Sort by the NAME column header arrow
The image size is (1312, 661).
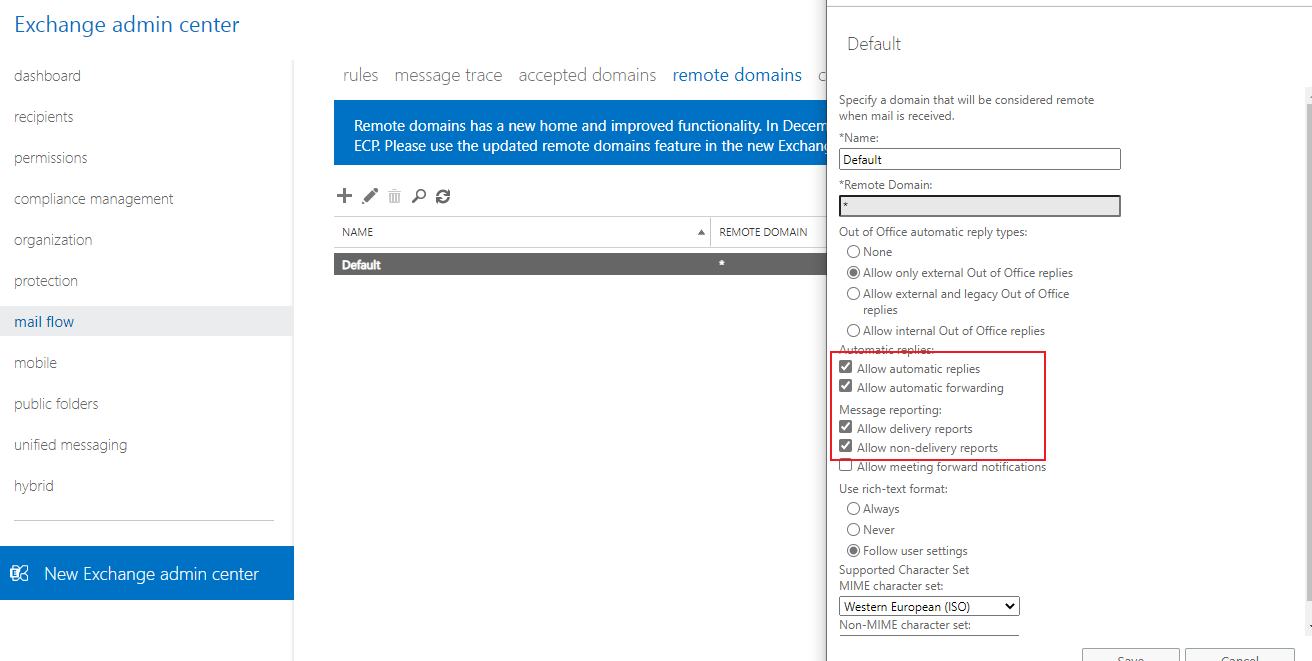point(700,231)
